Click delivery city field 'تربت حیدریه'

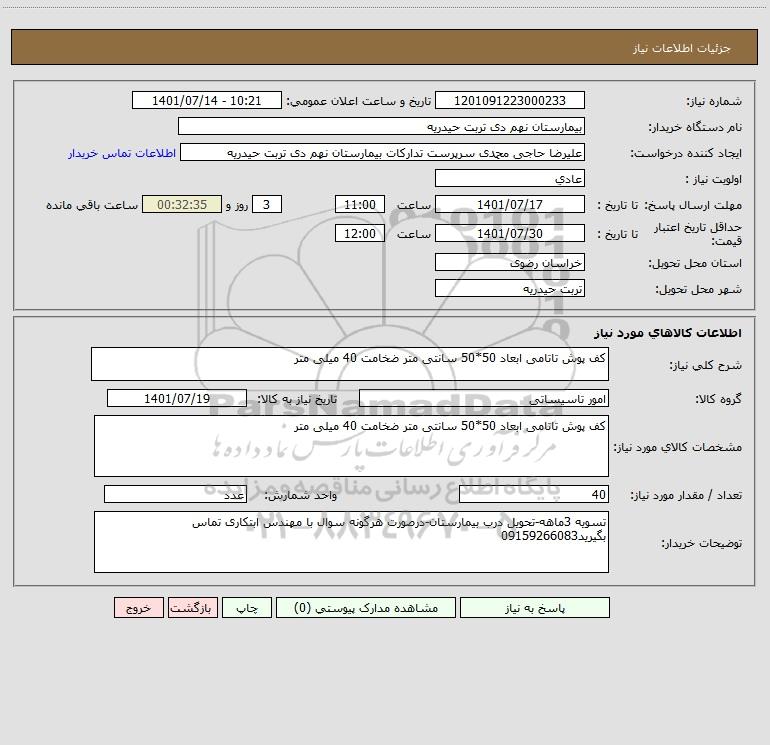tap(510, 288)
